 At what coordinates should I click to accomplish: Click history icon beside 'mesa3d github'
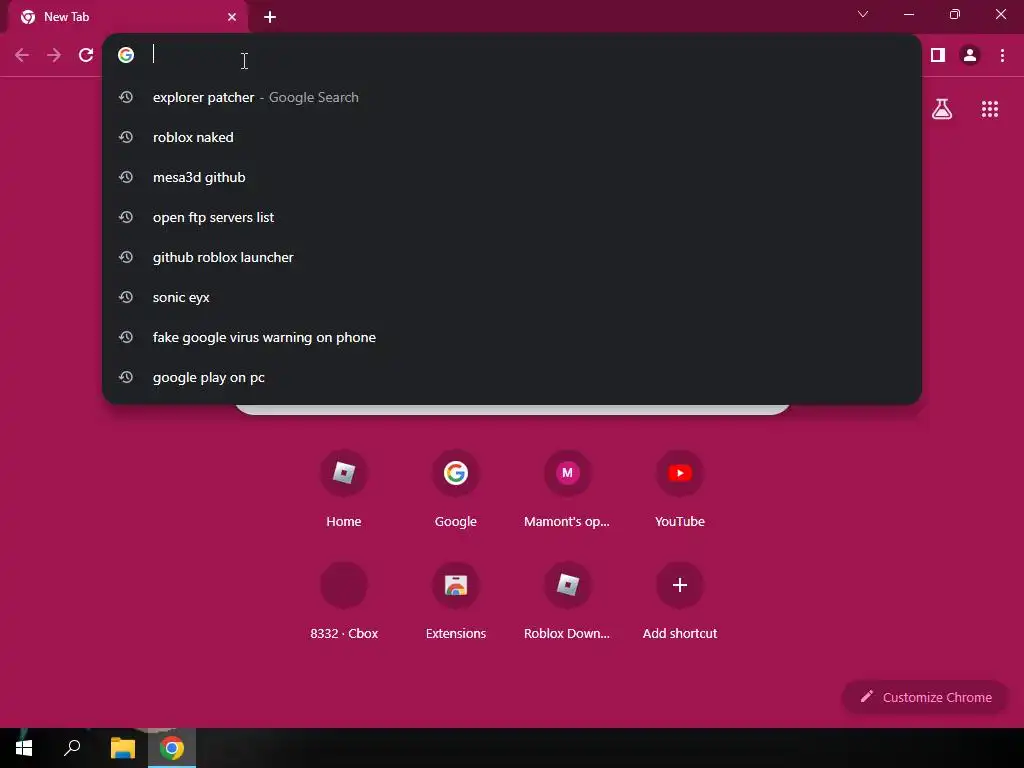(x=126, y=177)
